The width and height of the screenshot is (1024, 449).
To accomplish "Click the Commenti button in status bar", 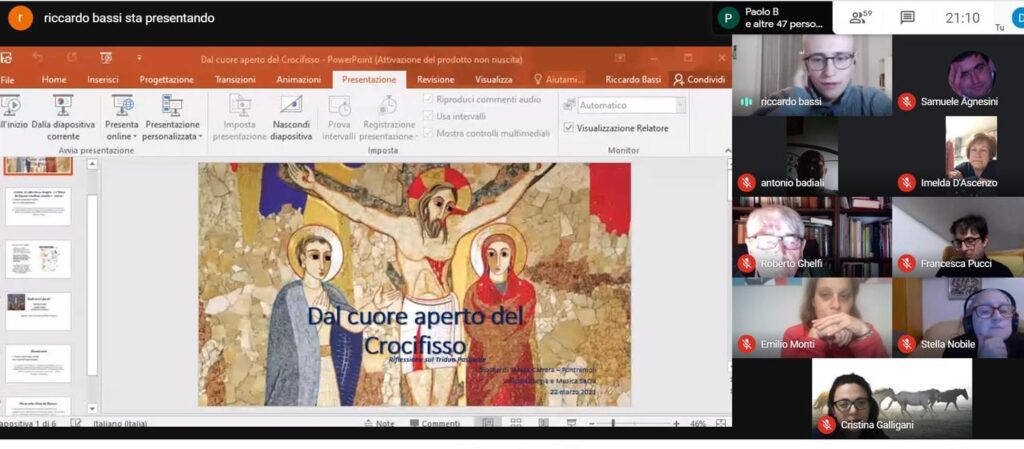I will click(435, 424).
